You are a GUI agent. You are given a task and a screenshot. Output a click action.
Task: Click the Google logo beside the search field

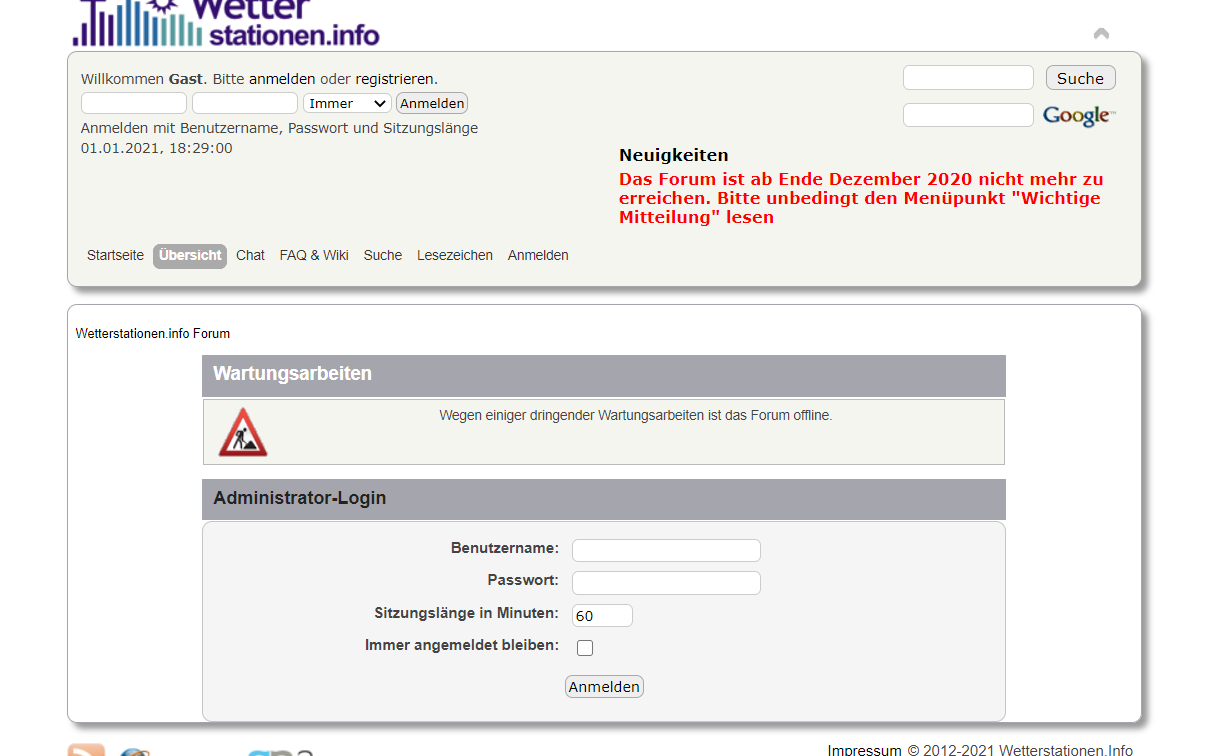pos(1079,116)
